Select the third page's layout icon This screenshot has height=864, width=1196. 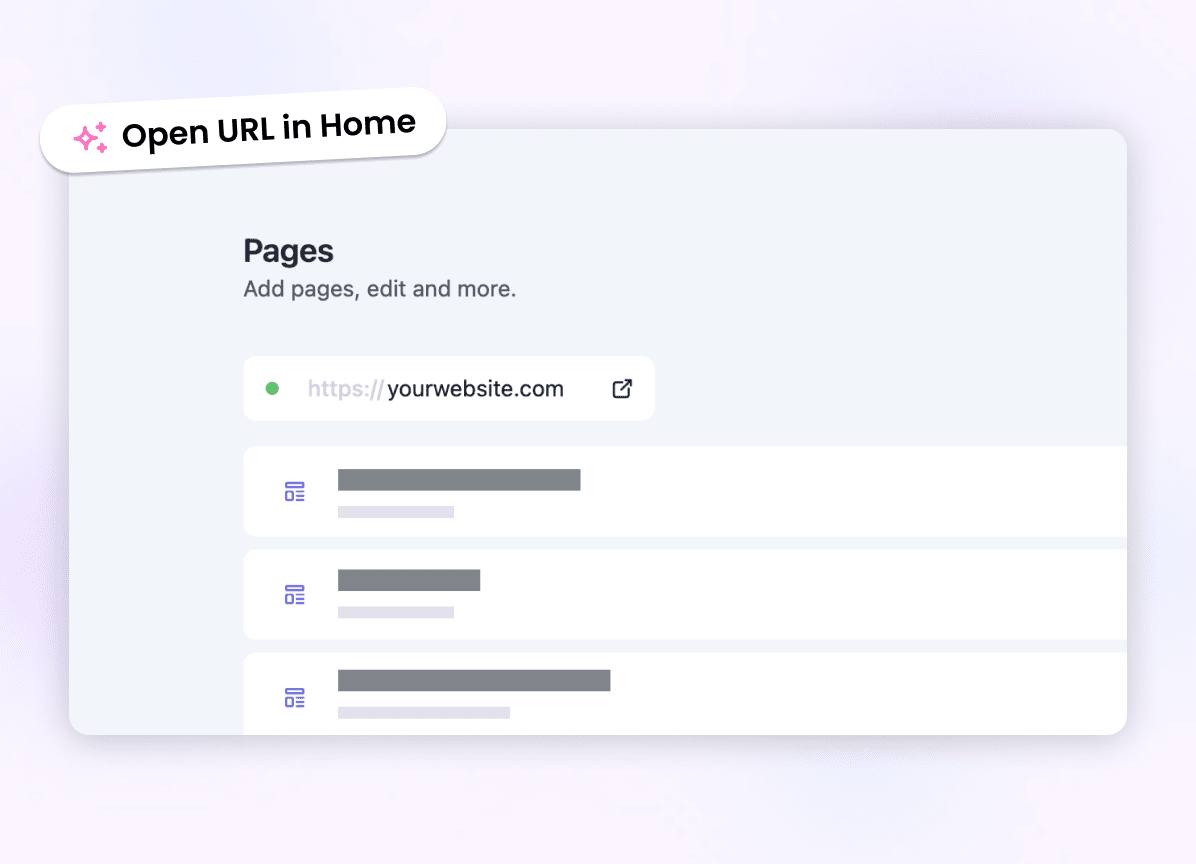pyautogui.click(x=294, y=698)
